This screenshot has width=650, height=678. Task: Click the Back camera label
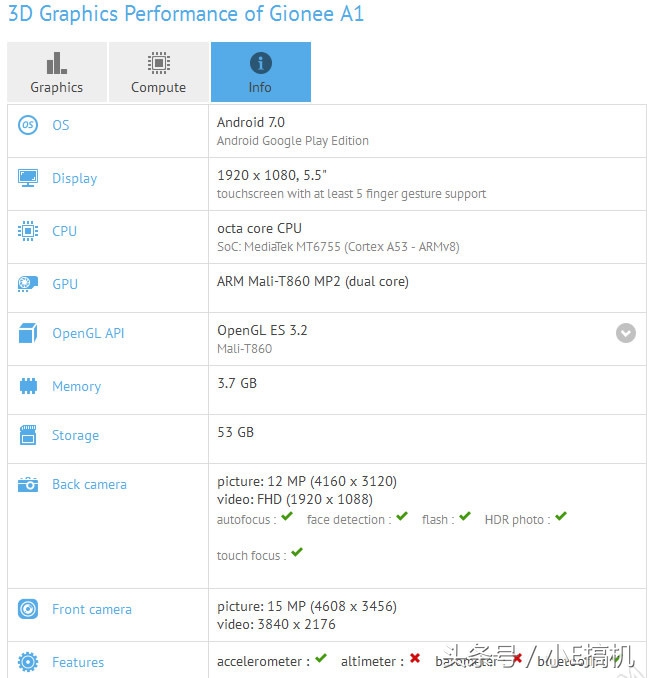point(90,484)
